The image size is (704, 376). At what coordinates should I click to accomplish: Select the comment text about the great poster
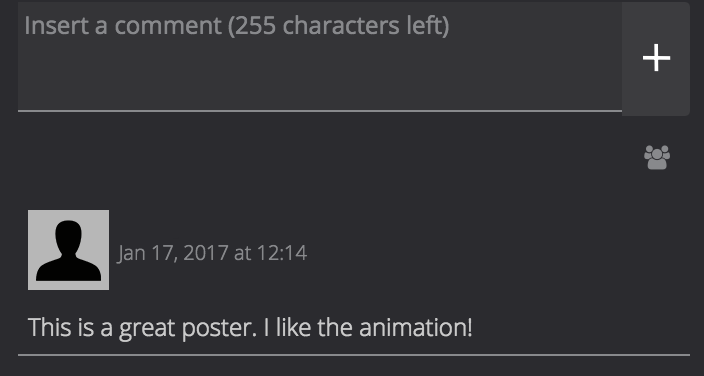(250, 327)
